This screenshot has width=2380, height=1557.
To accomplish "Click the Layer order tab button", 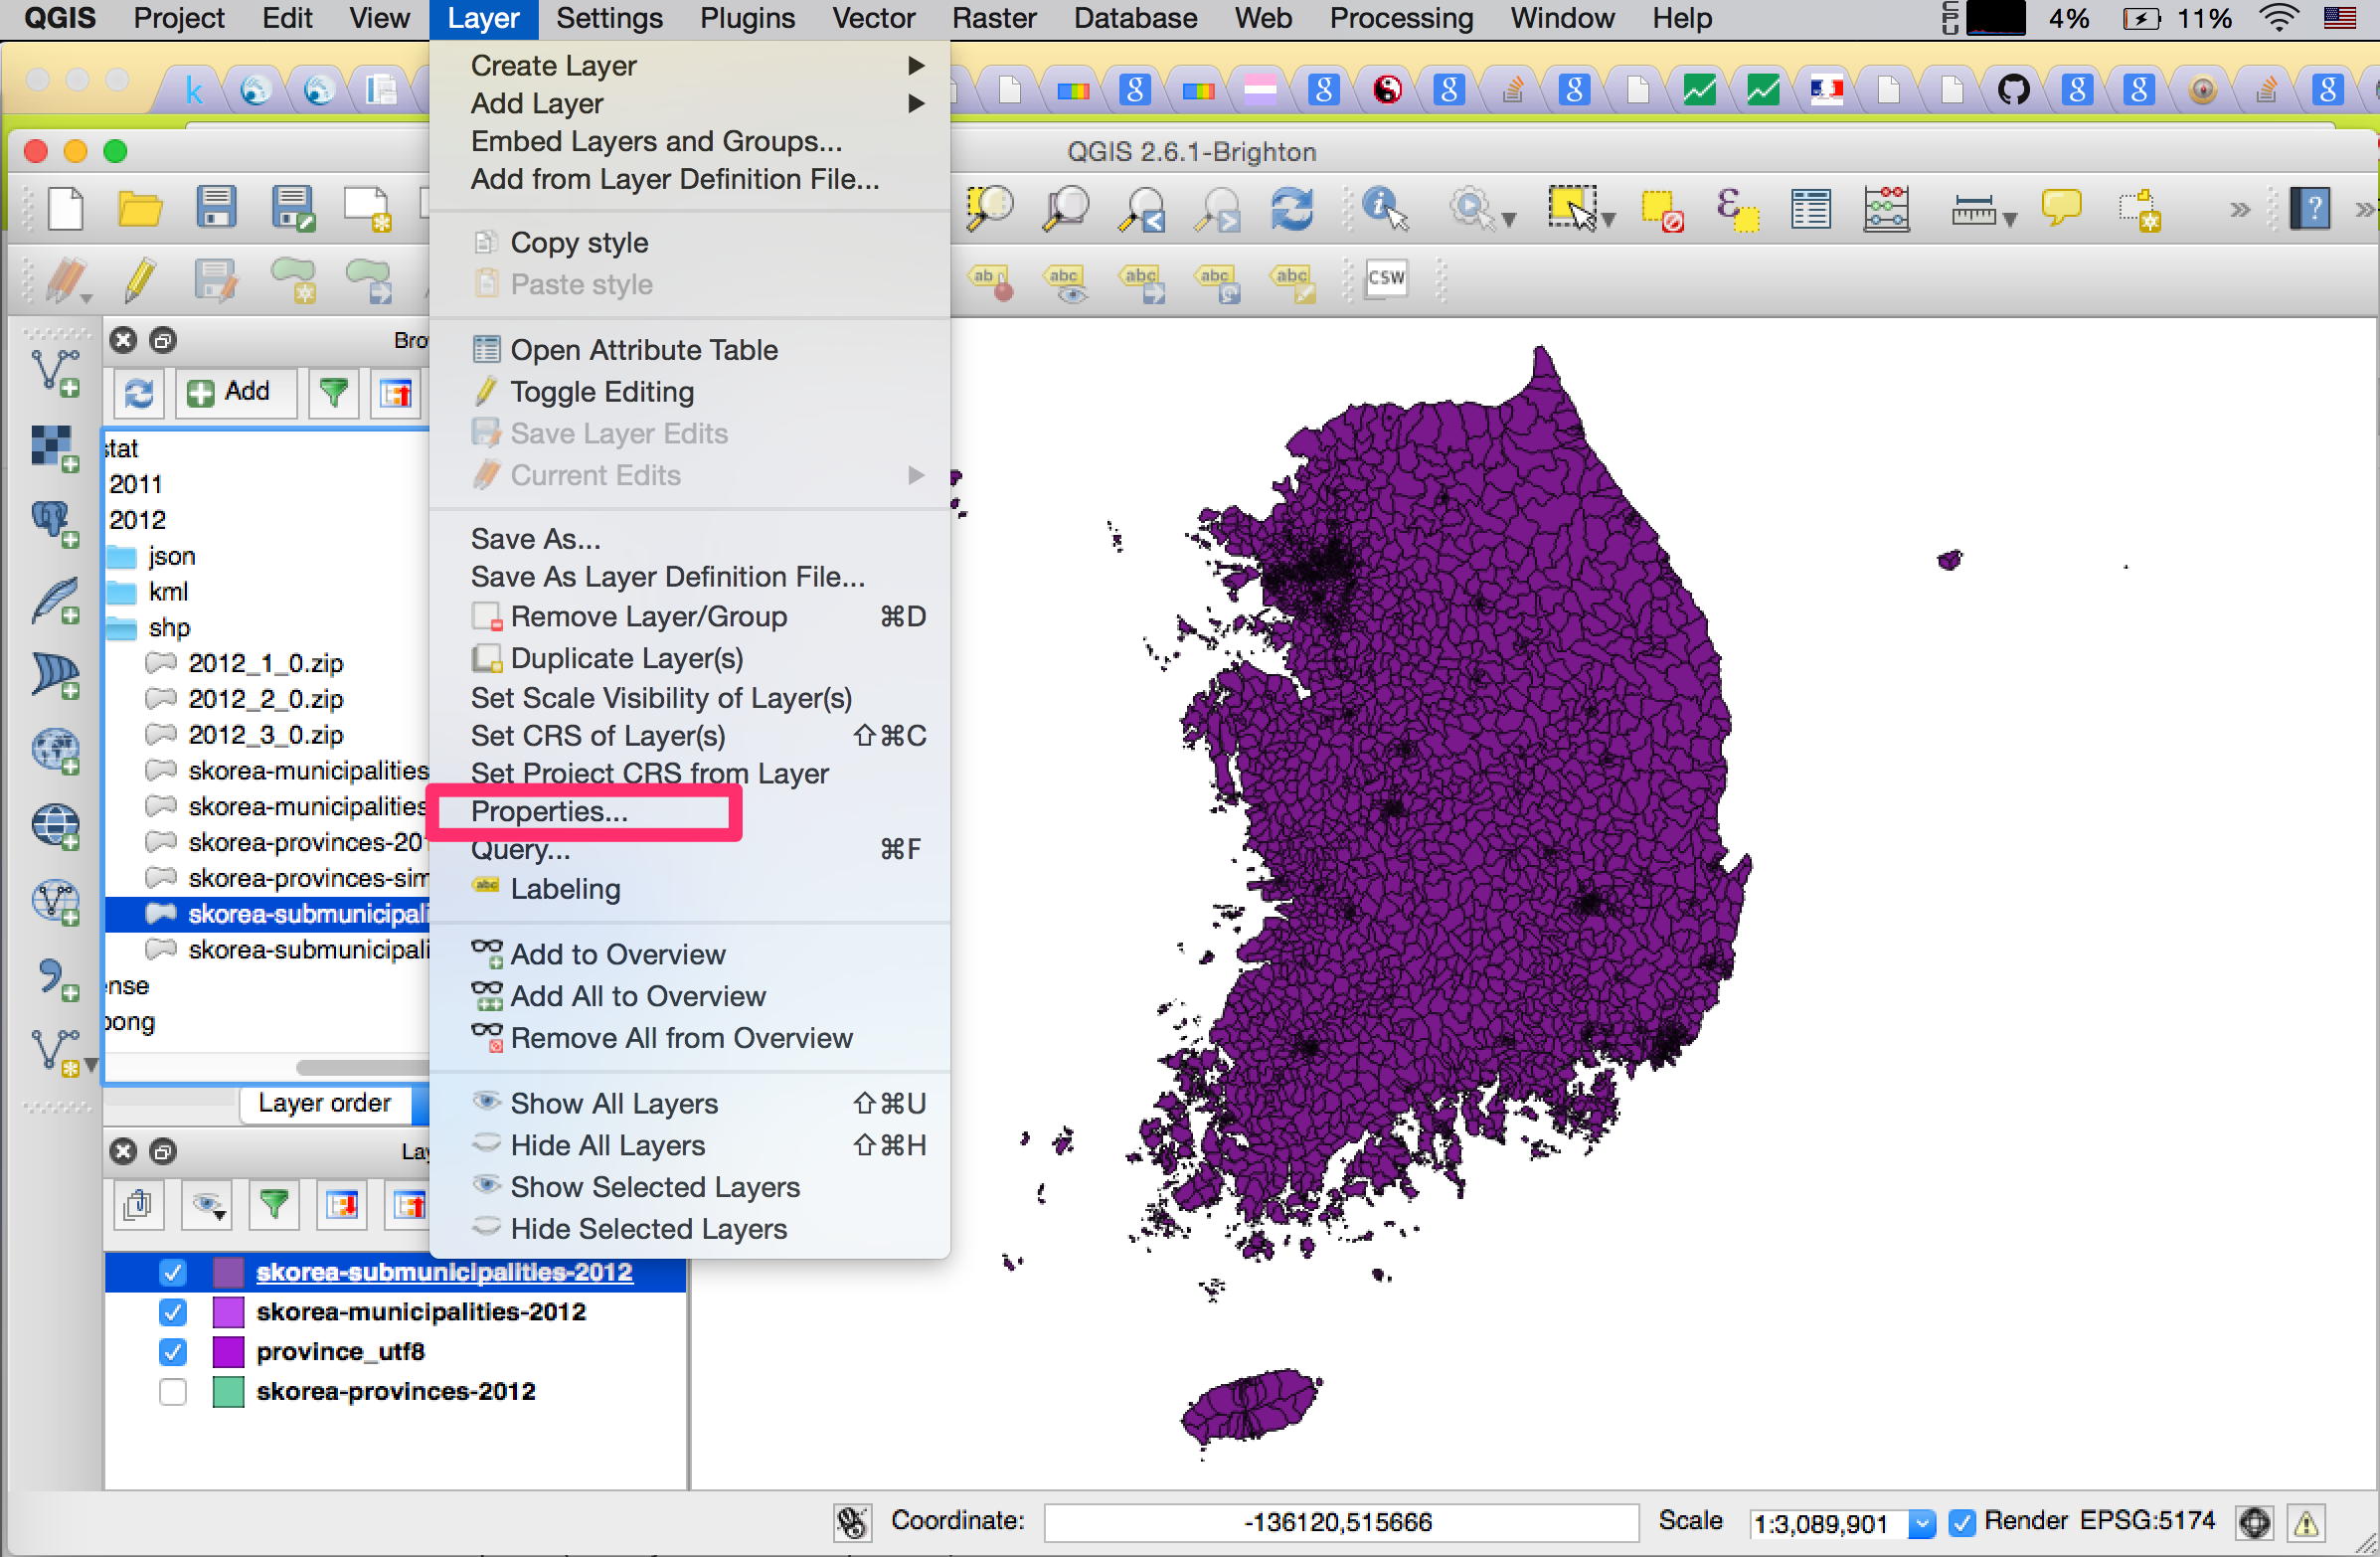I will (324, 1102).
